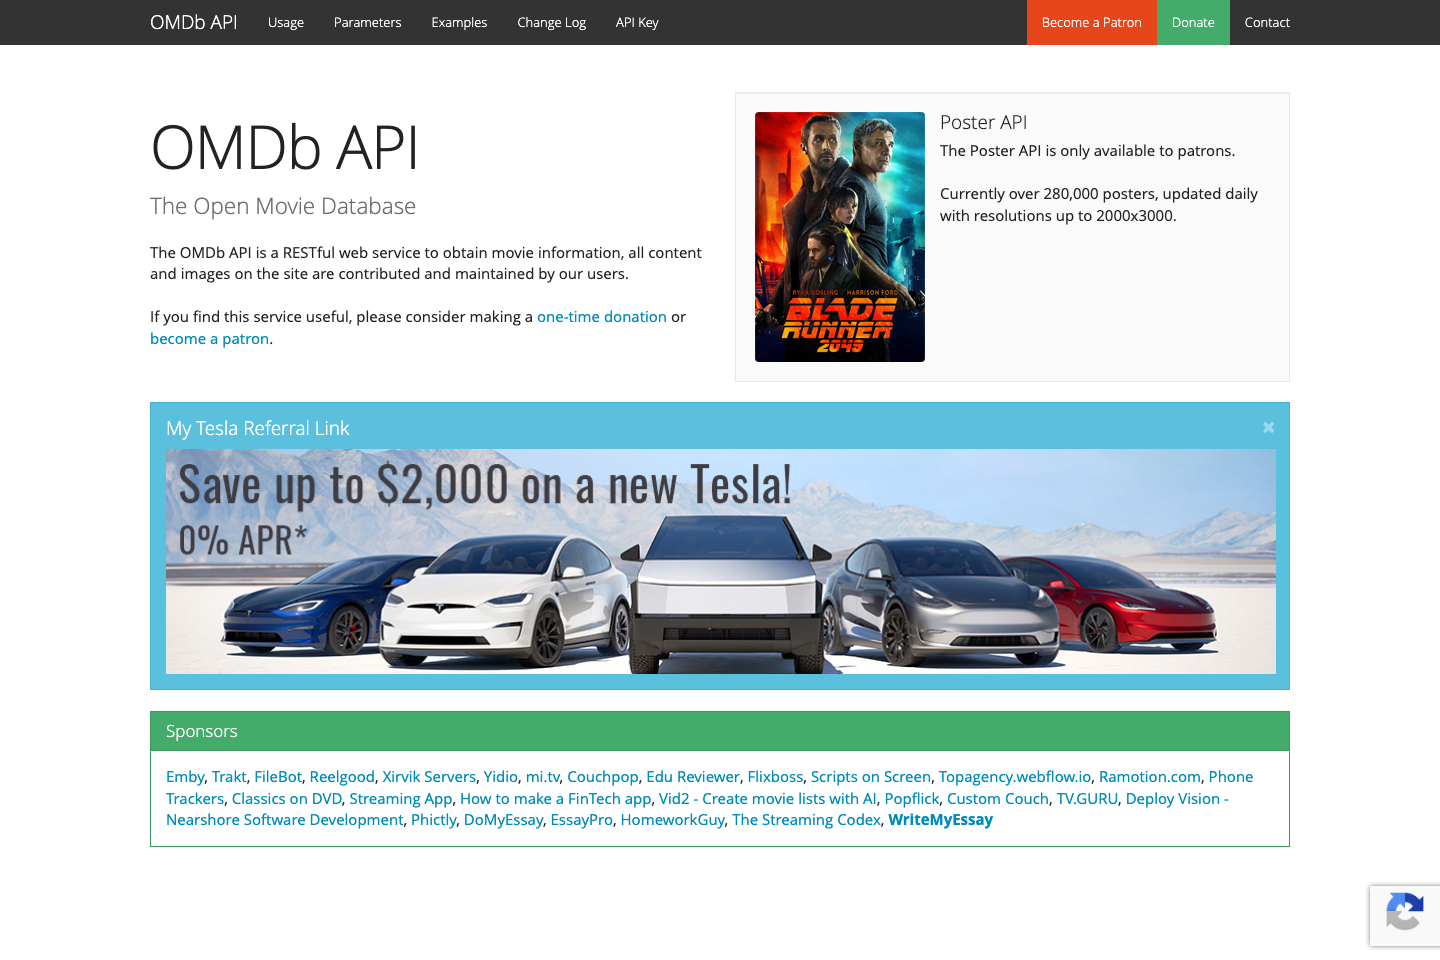Viewport: 1440px width, 960px height.
Task: Click the one-time donation link
Action: tap(602, 316)
